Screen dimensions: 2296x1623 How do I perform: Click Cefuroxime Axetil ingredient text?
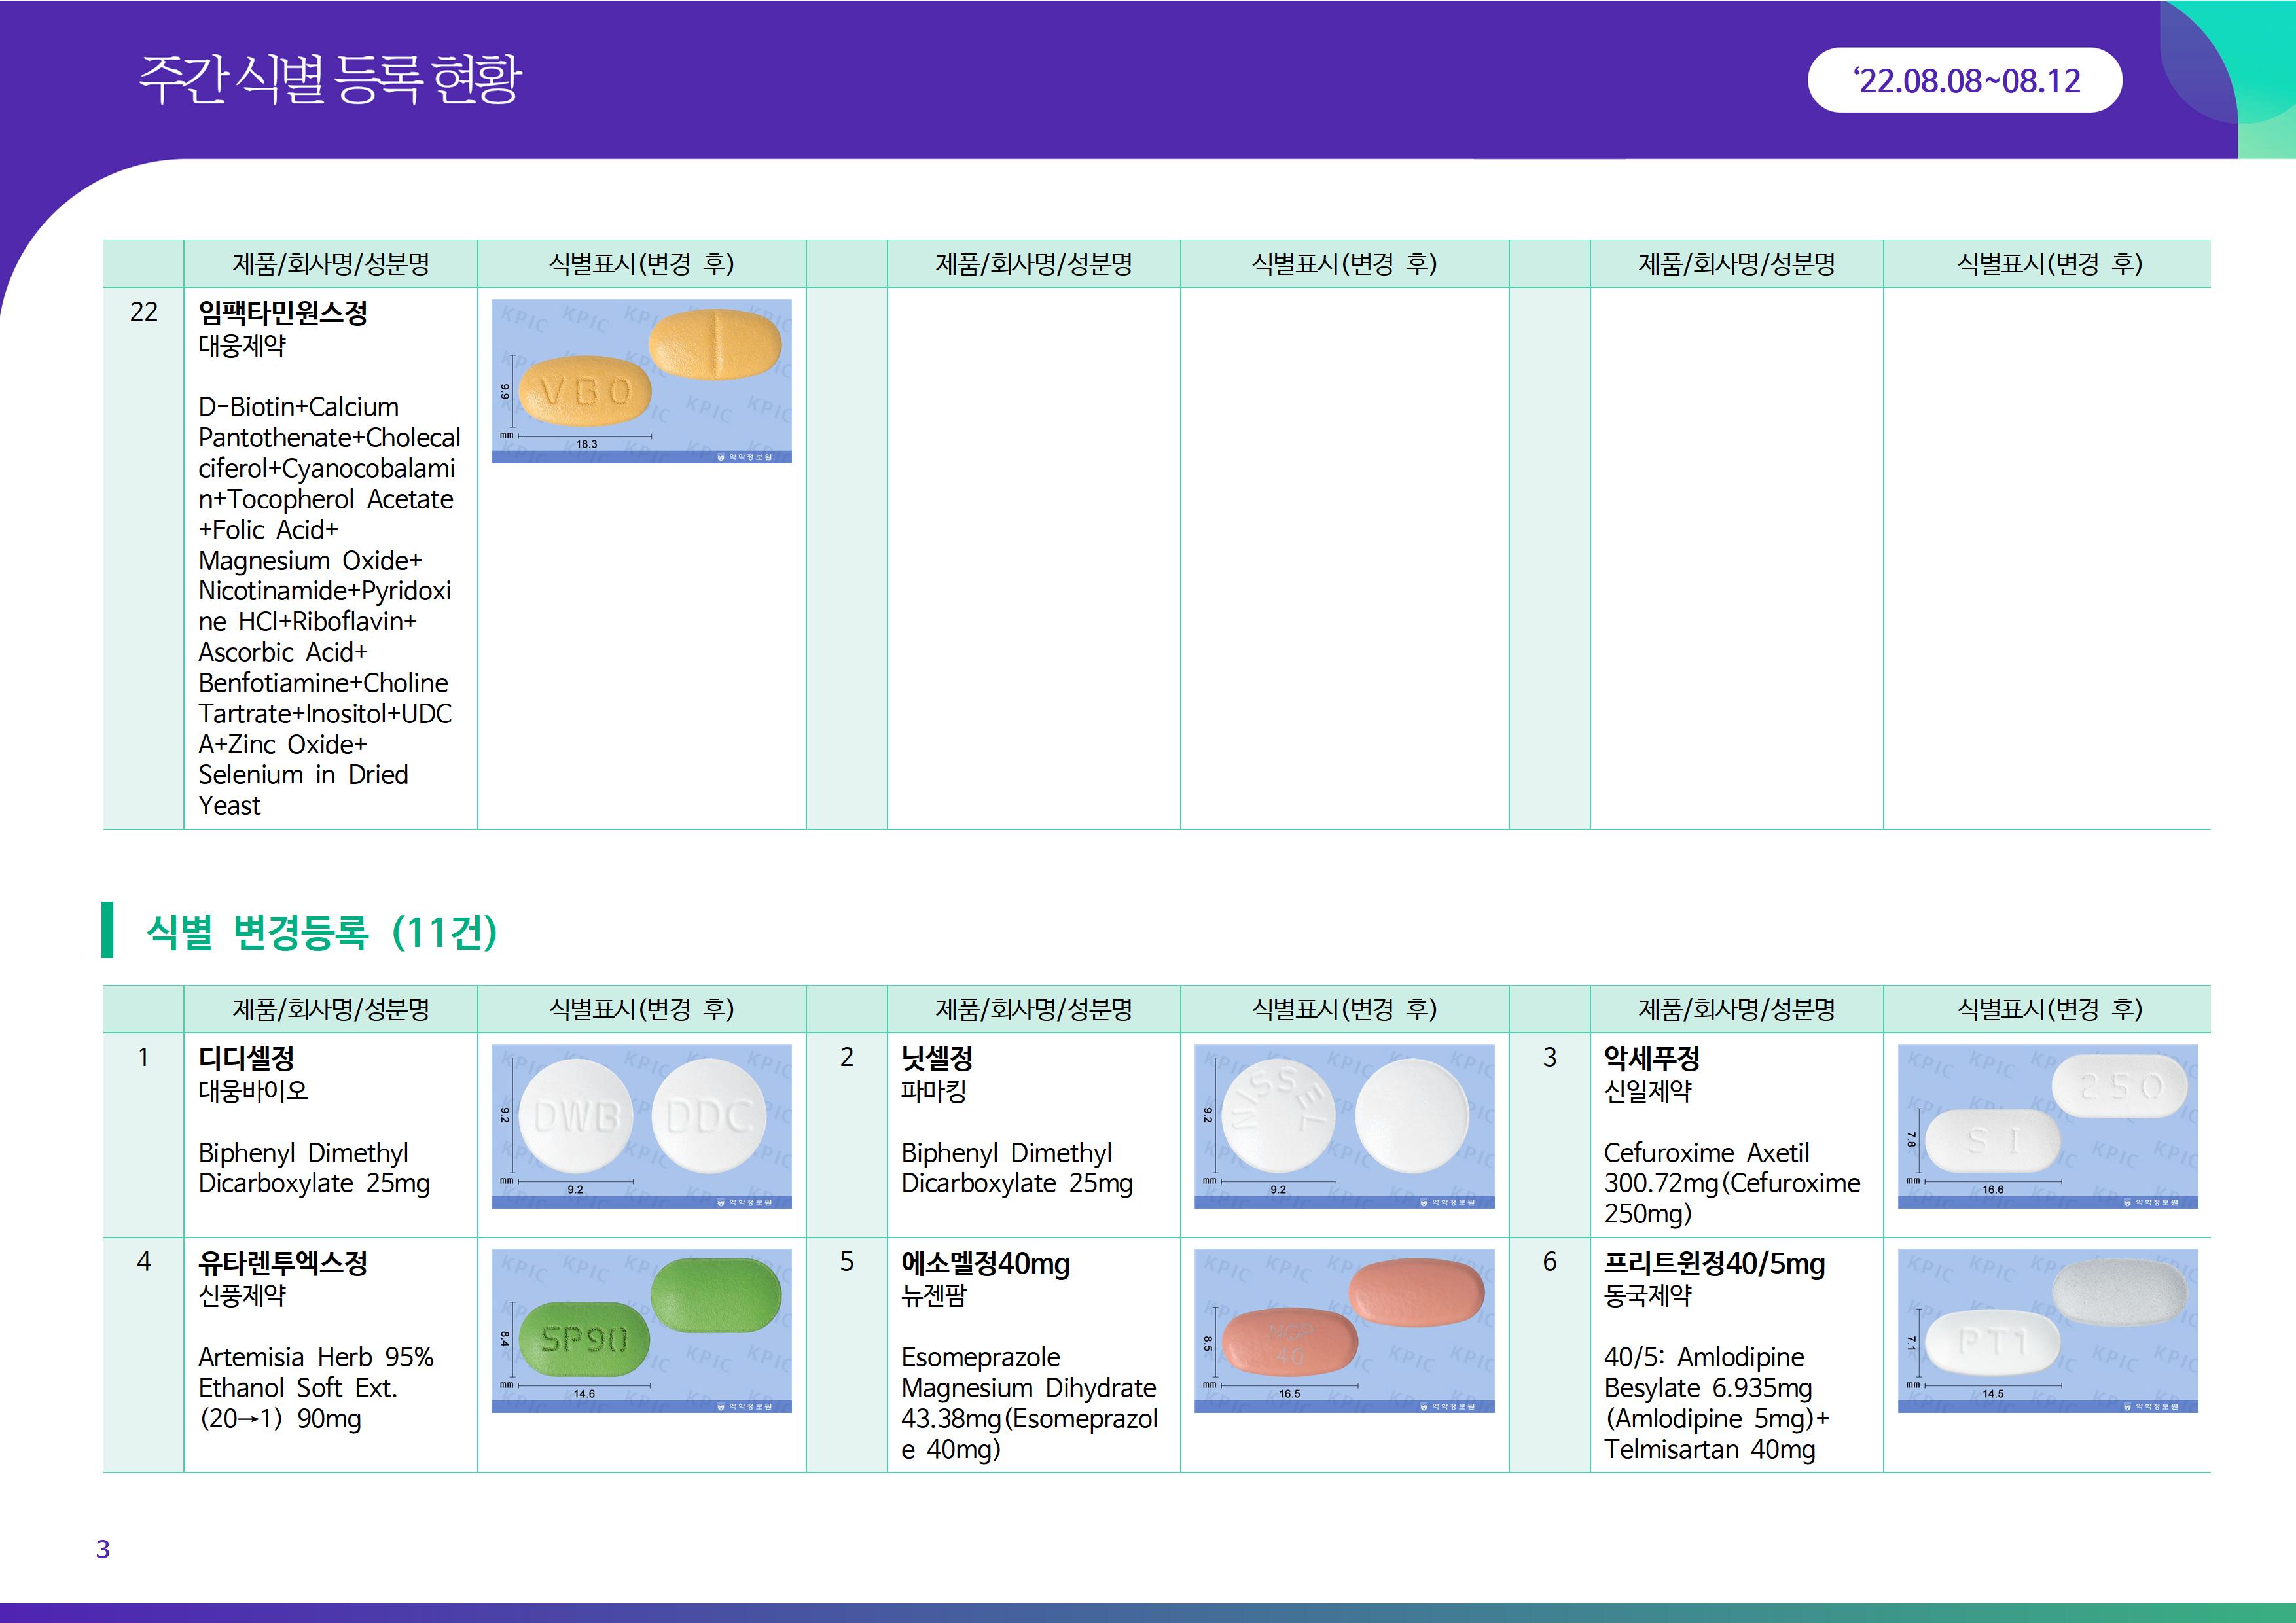click(x=1706, y=1152)
